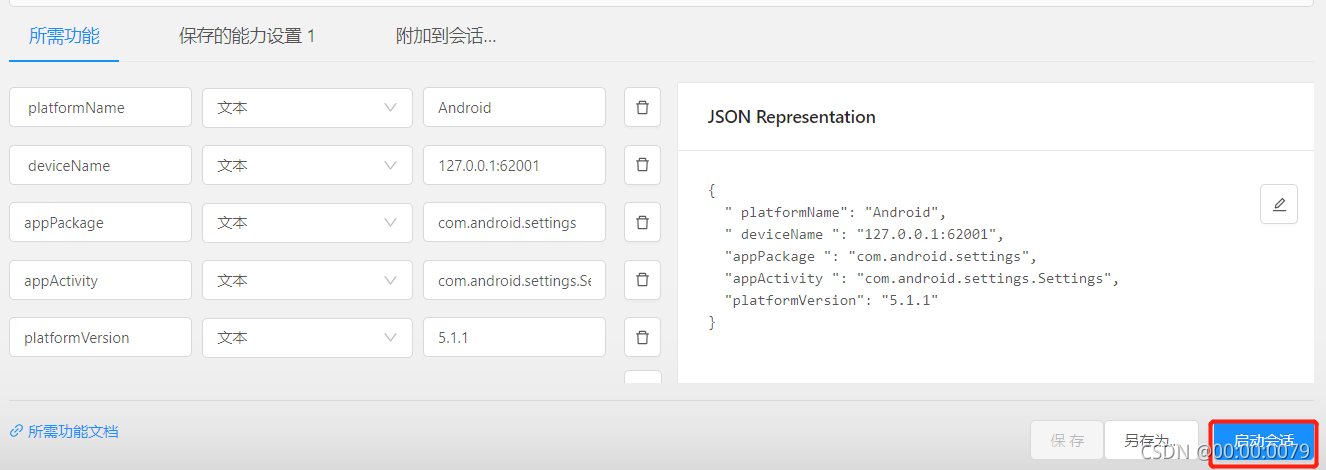Image resolution: width=1326 pixels, height=470 pixels.
Task: Open type dropdown for appActivity row
Action: tap(307, 280)
